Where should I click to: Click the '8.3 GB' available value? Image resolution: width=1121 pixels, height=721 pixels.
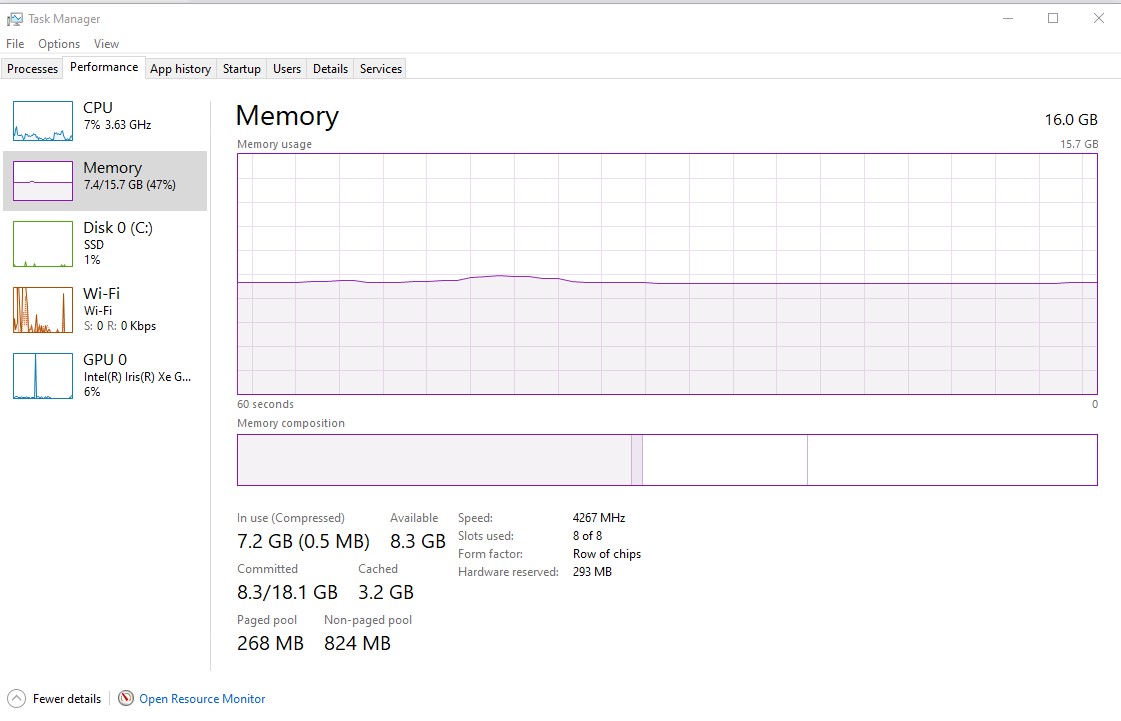pos(418,541)
